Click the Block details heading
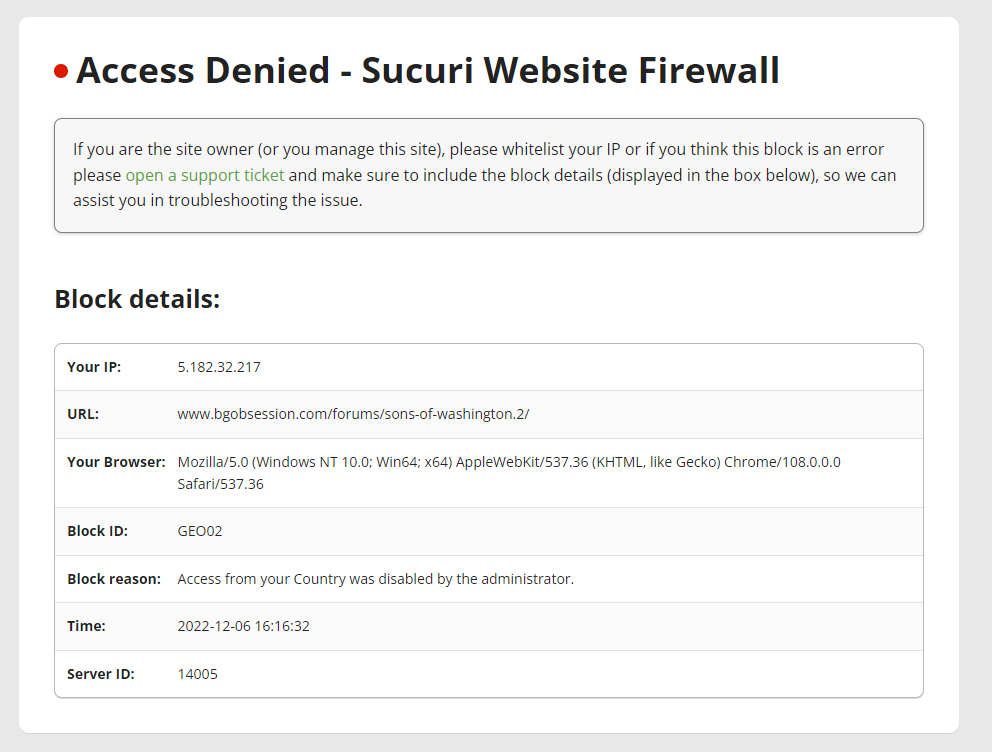The width and height of the screenshot is (992, 752). point(137,299)
